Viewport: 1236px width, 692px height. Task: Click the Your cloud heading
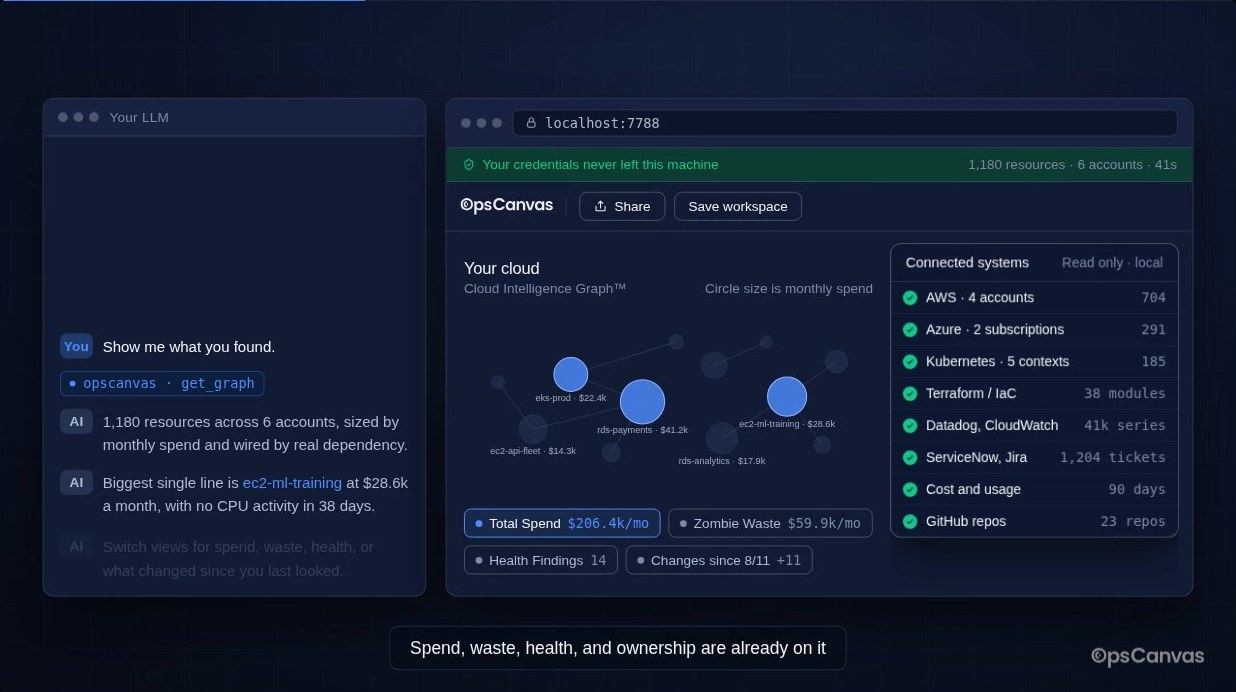tap(502, 268)
